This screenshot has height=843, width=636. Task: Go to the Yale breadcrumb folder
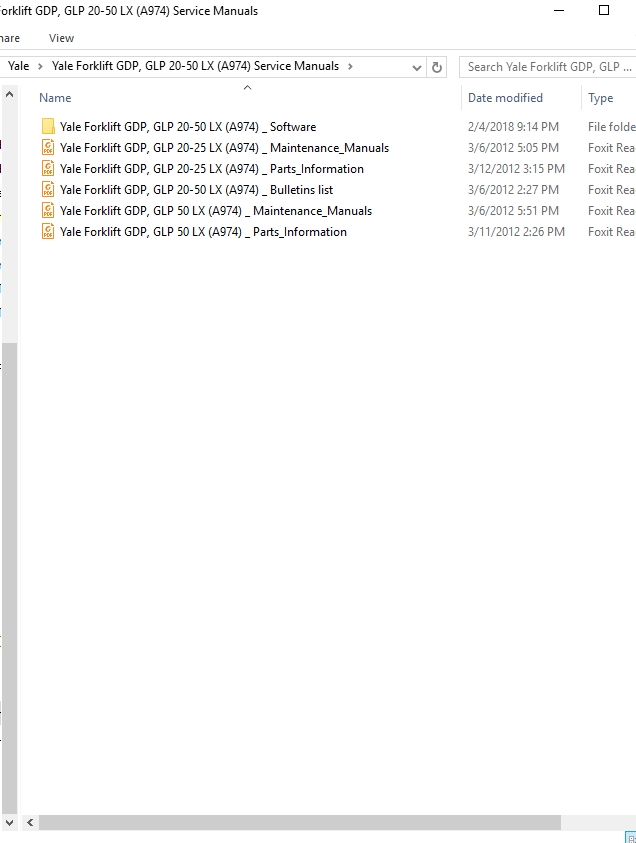click(19, 66)
